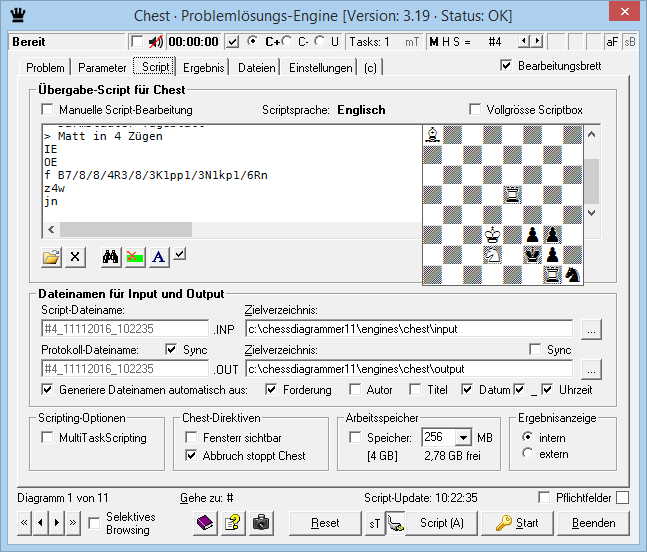Click the script box scroll-up arrow
Image resolution: width=647 pixels, height=552 pixels.
click(x=591, y=134)
